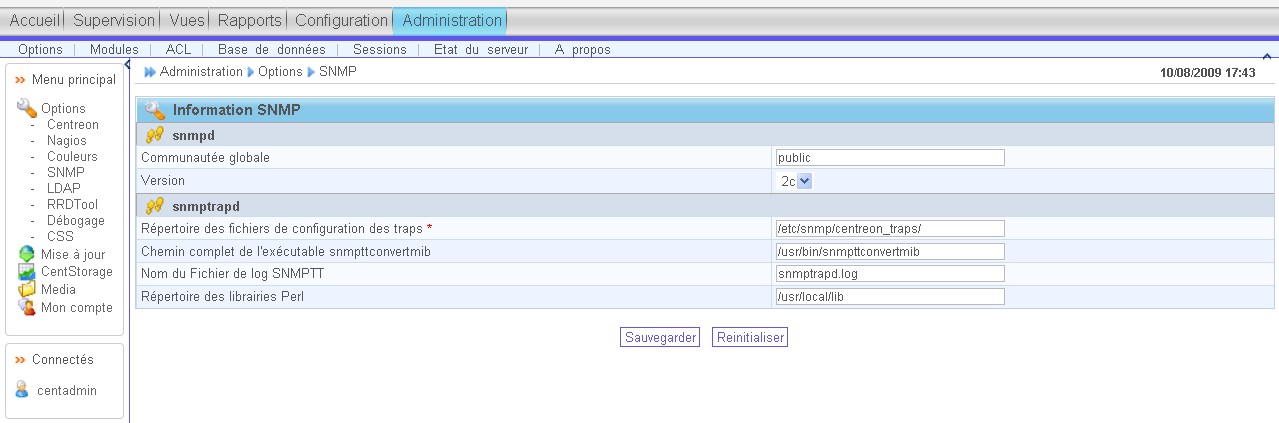Image resolution: width=1279 pixels, height=423 pixels.
Task: Click the Reinitialiser button
Action: (x=750, y=337)
